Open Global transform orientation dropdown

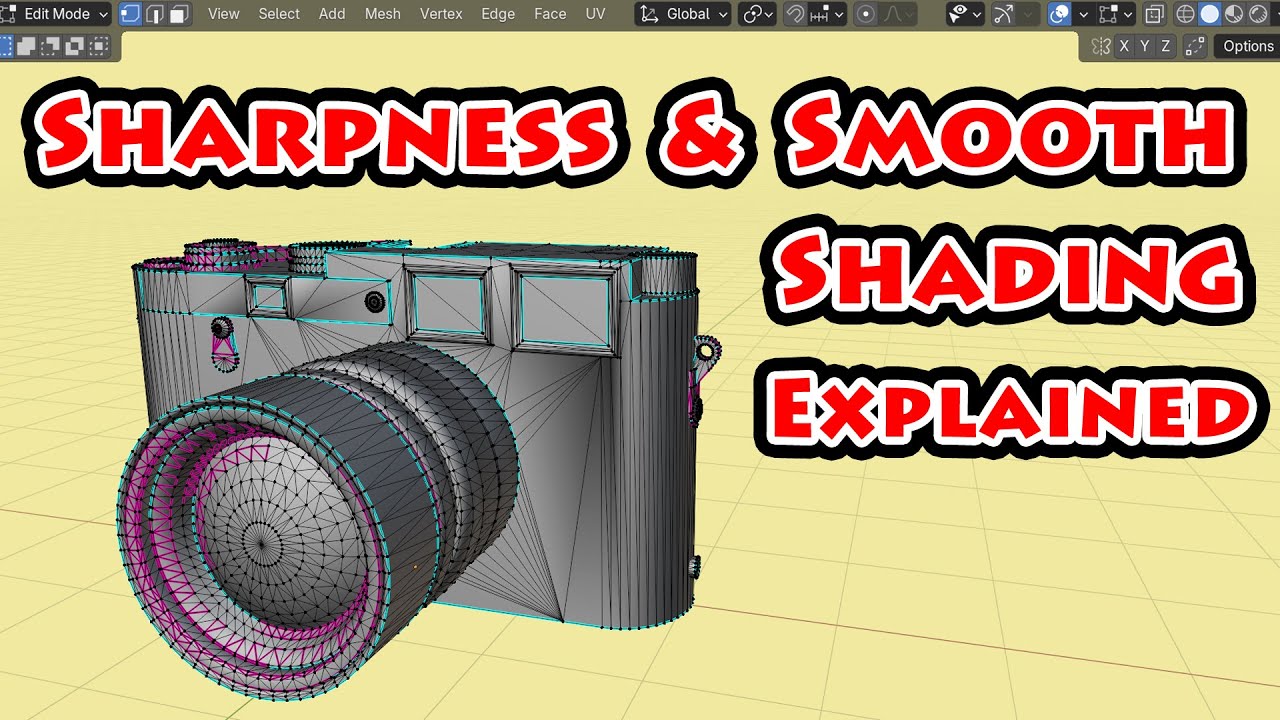pos(685,14)
